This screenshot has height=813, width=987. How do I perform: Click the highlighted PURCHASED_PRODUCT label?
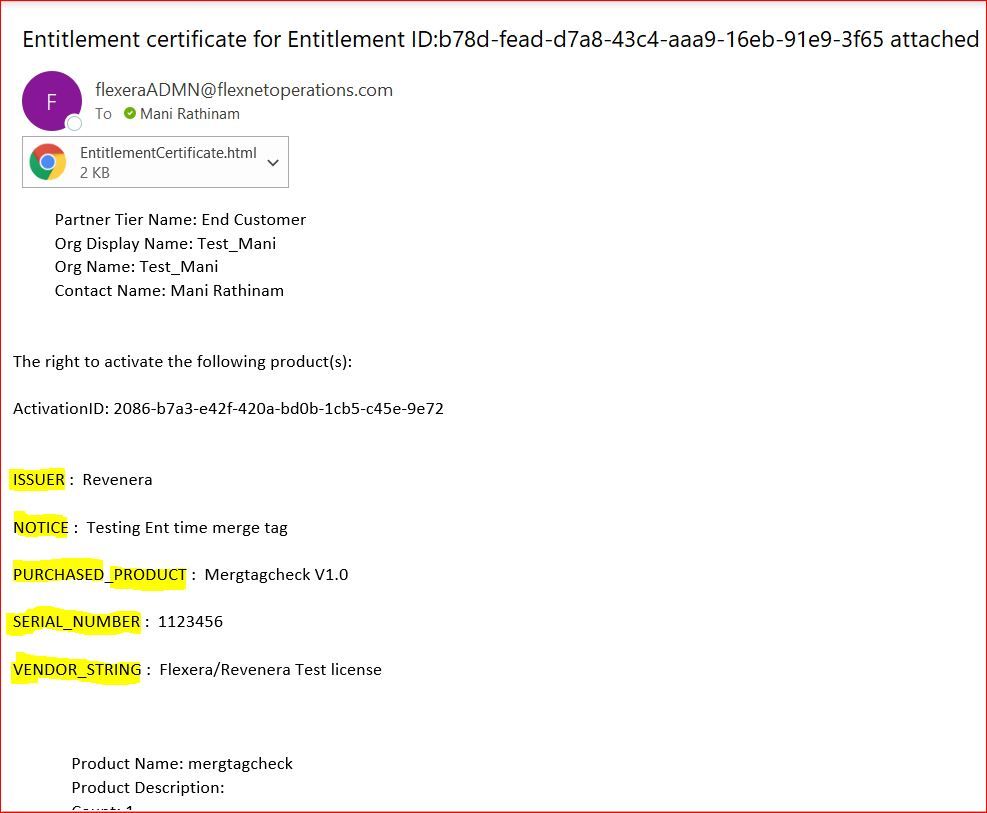(x=99, y=575)
